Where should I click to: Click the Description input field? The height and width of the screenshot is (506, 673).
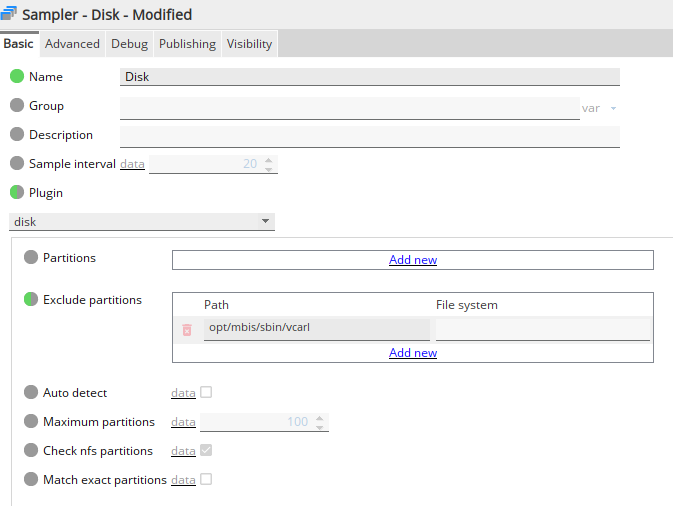pos(370,136)
